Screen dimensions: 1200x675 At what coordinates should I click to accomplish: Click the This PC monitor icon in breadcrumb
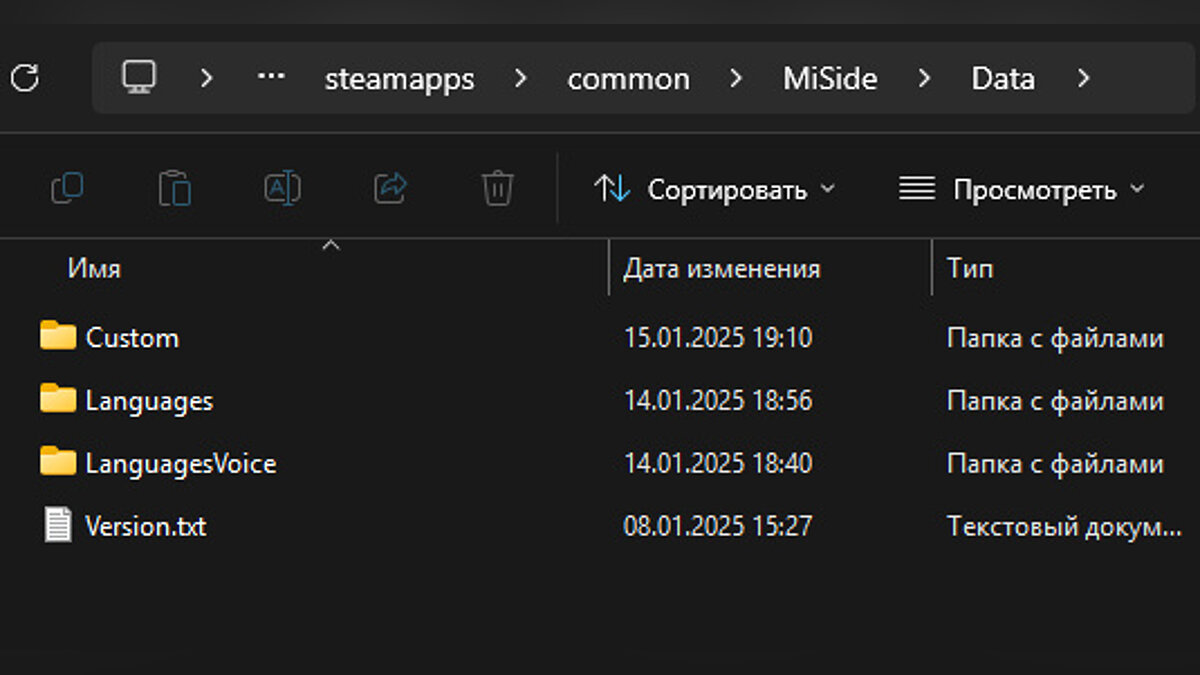click(139, 77)
